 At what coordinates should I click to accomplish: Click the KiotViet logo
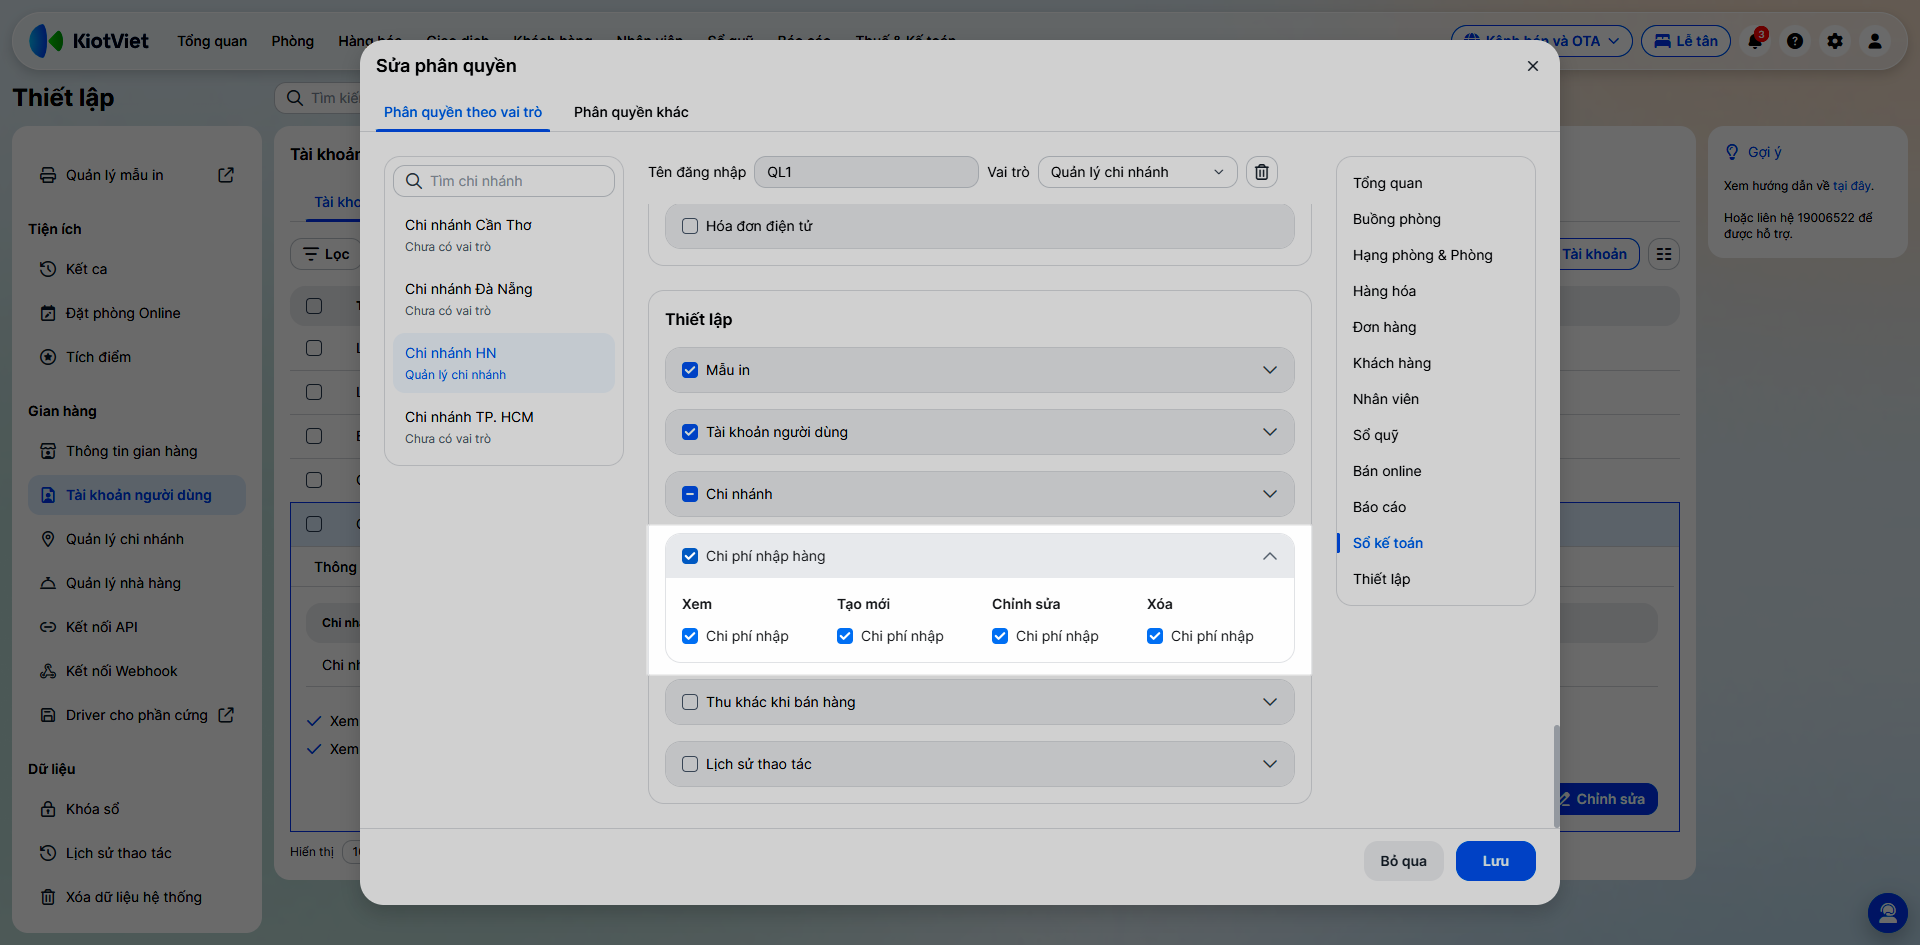(90, 41)
